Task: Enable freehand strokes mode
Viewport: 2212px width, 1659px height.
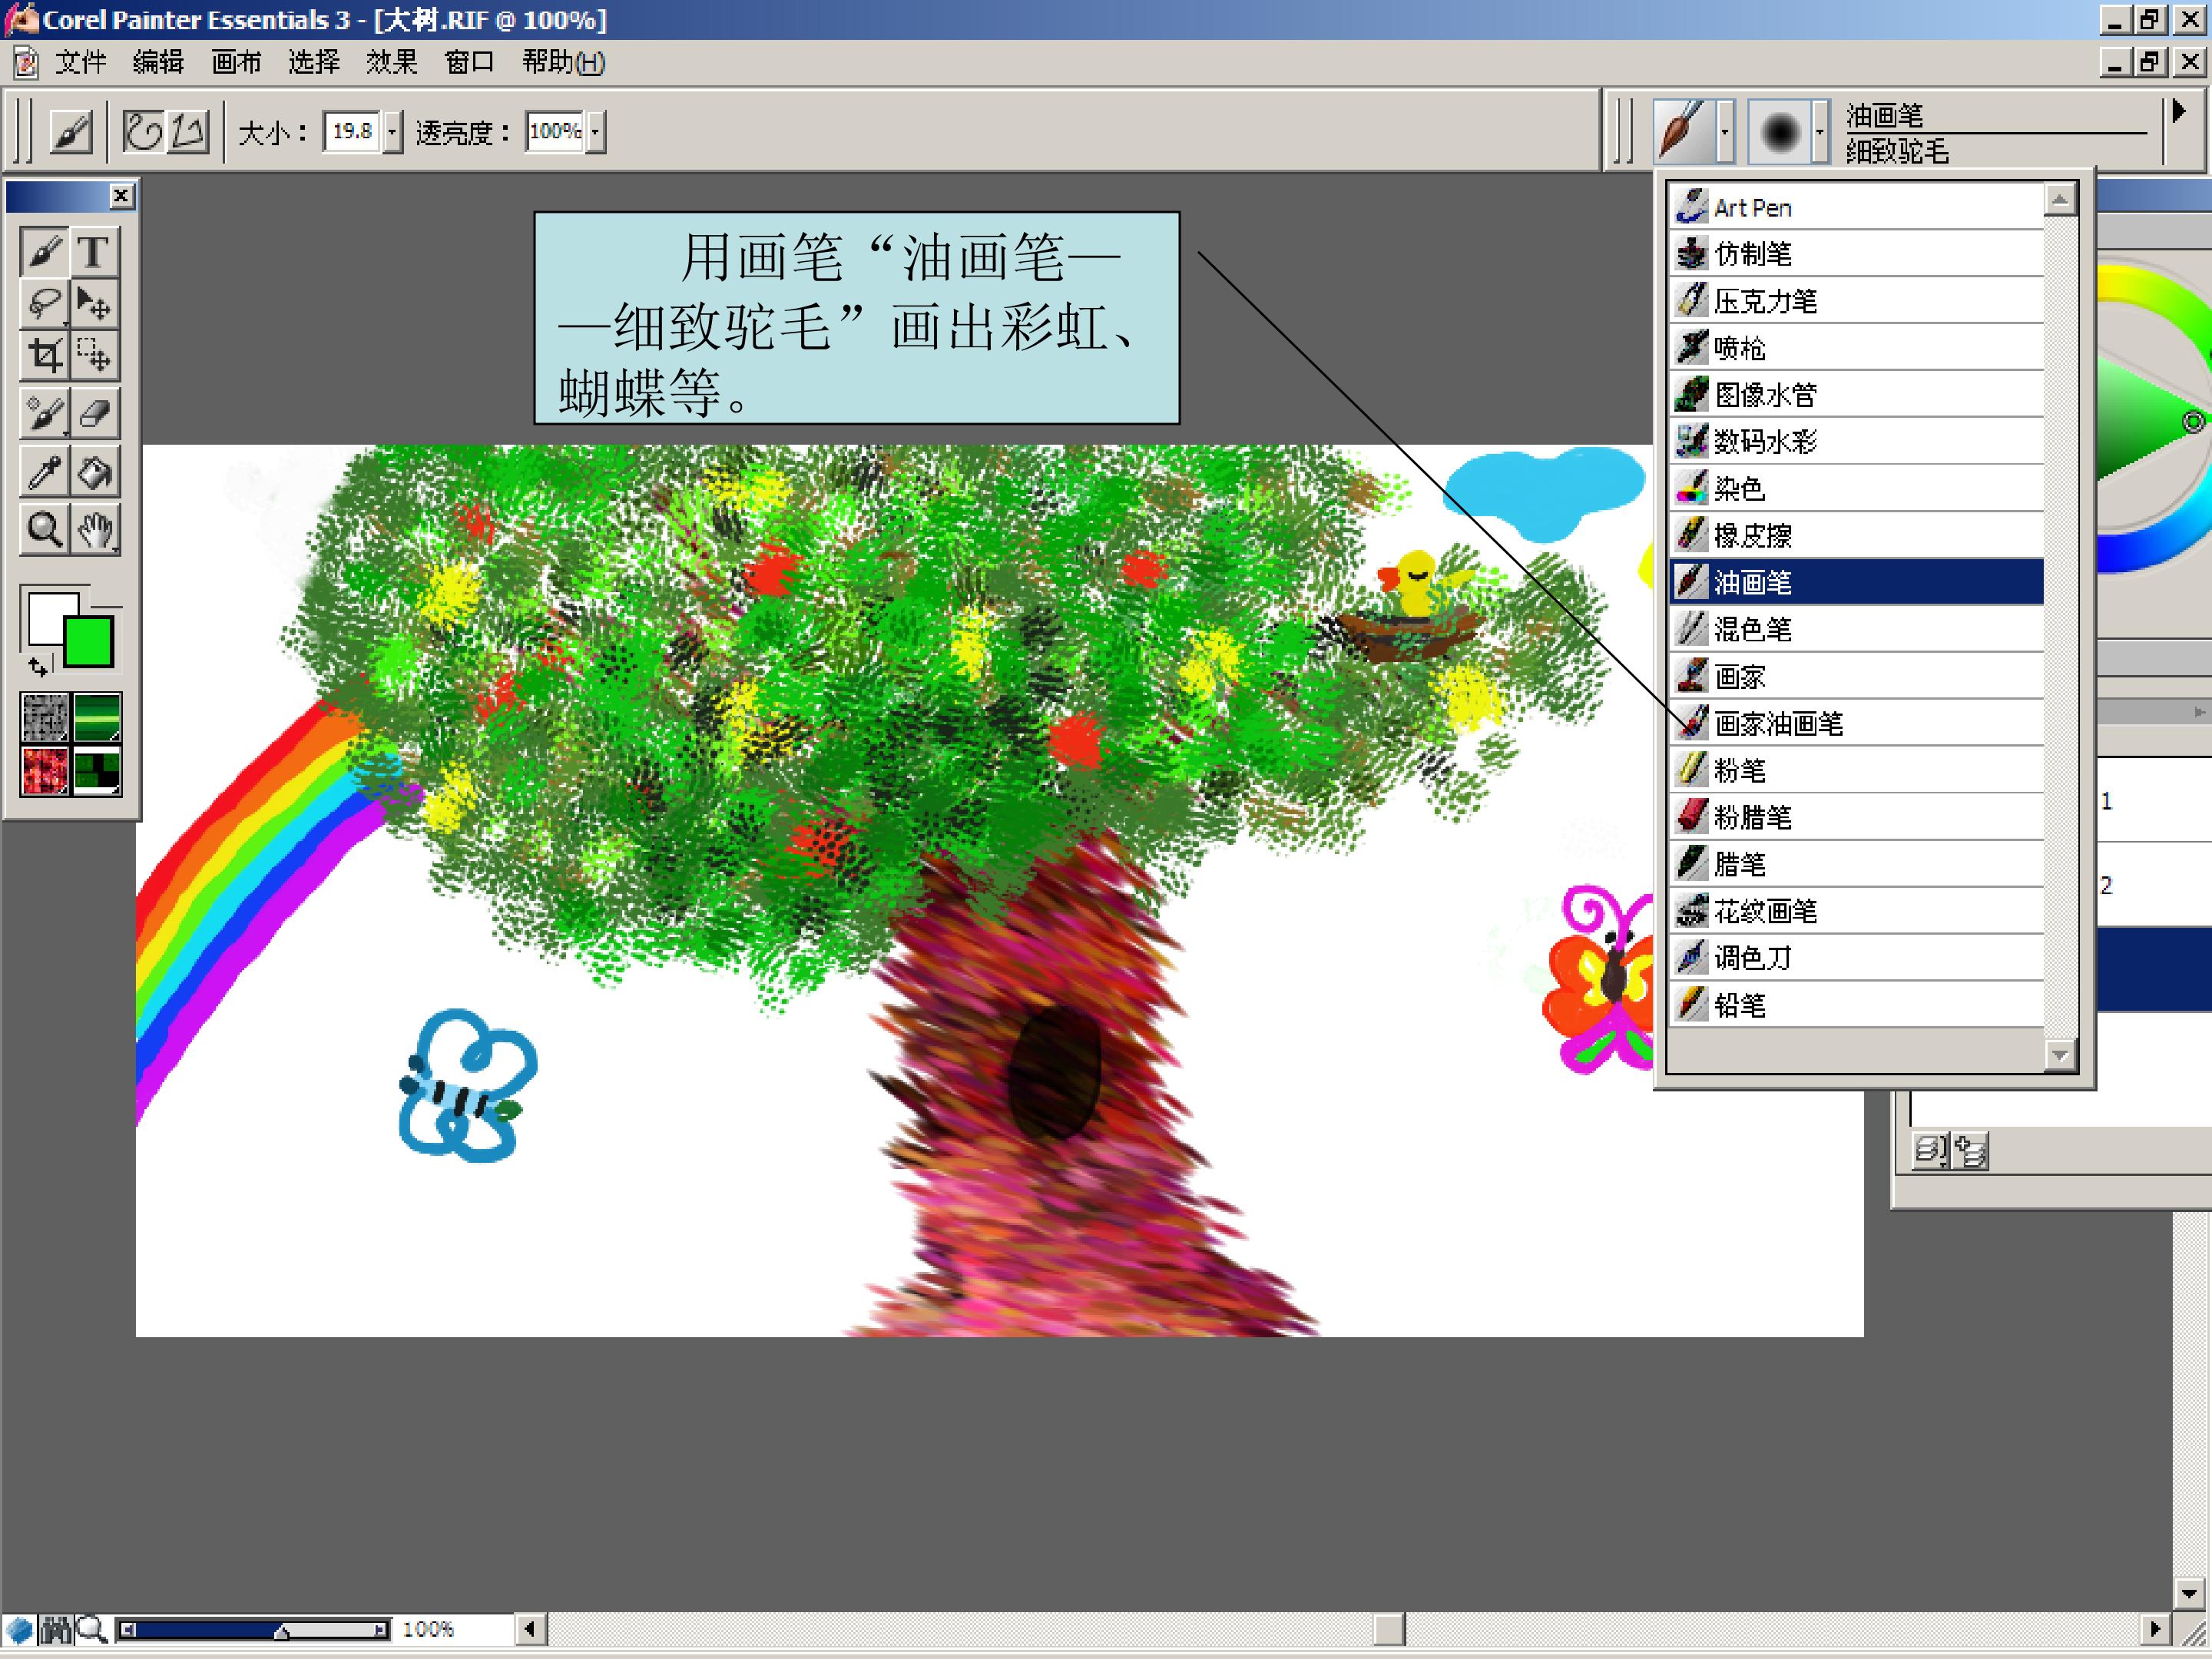Action: (143, 131)
